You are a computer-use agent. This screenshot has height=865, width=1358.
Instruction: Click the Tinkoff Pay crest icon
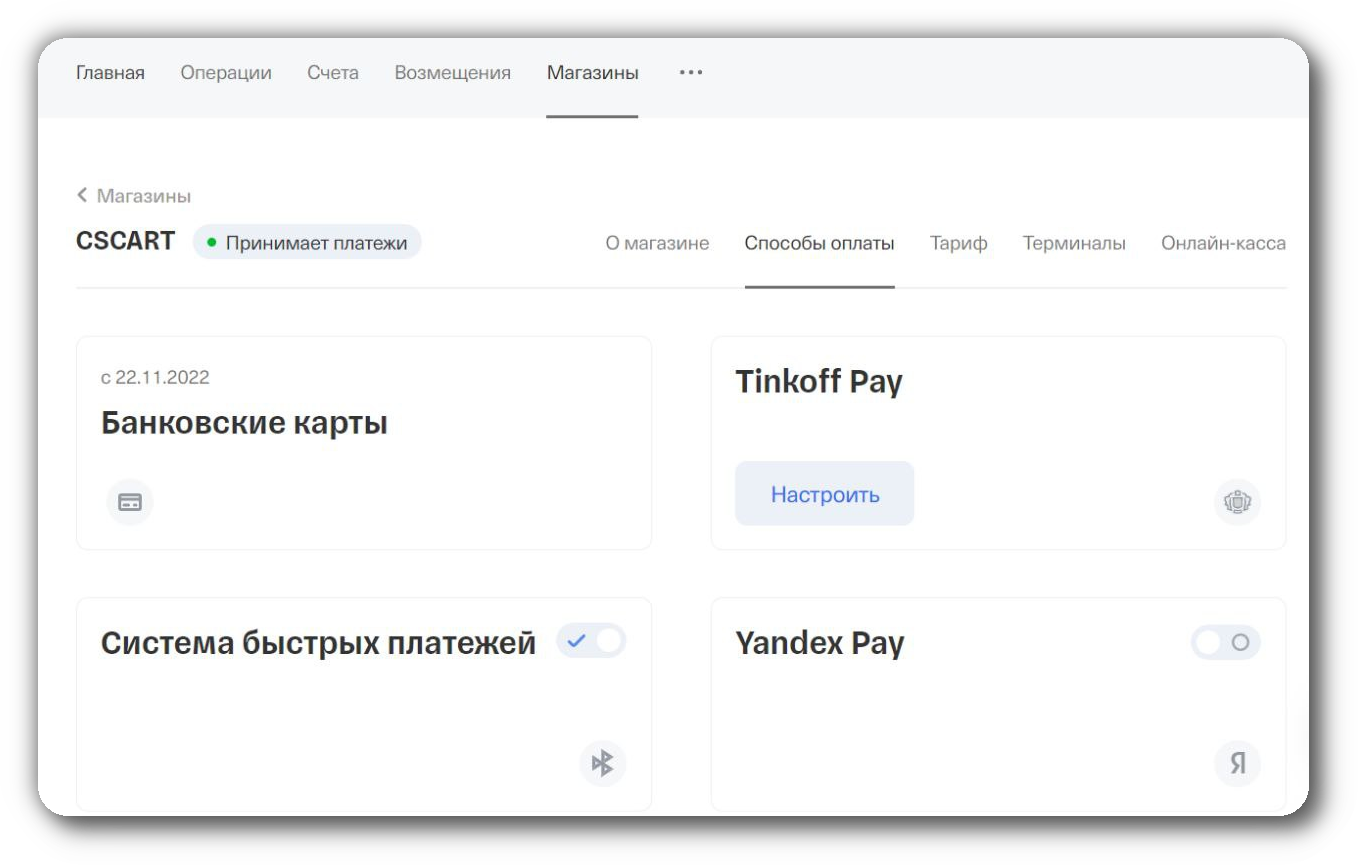[1237, 502]
